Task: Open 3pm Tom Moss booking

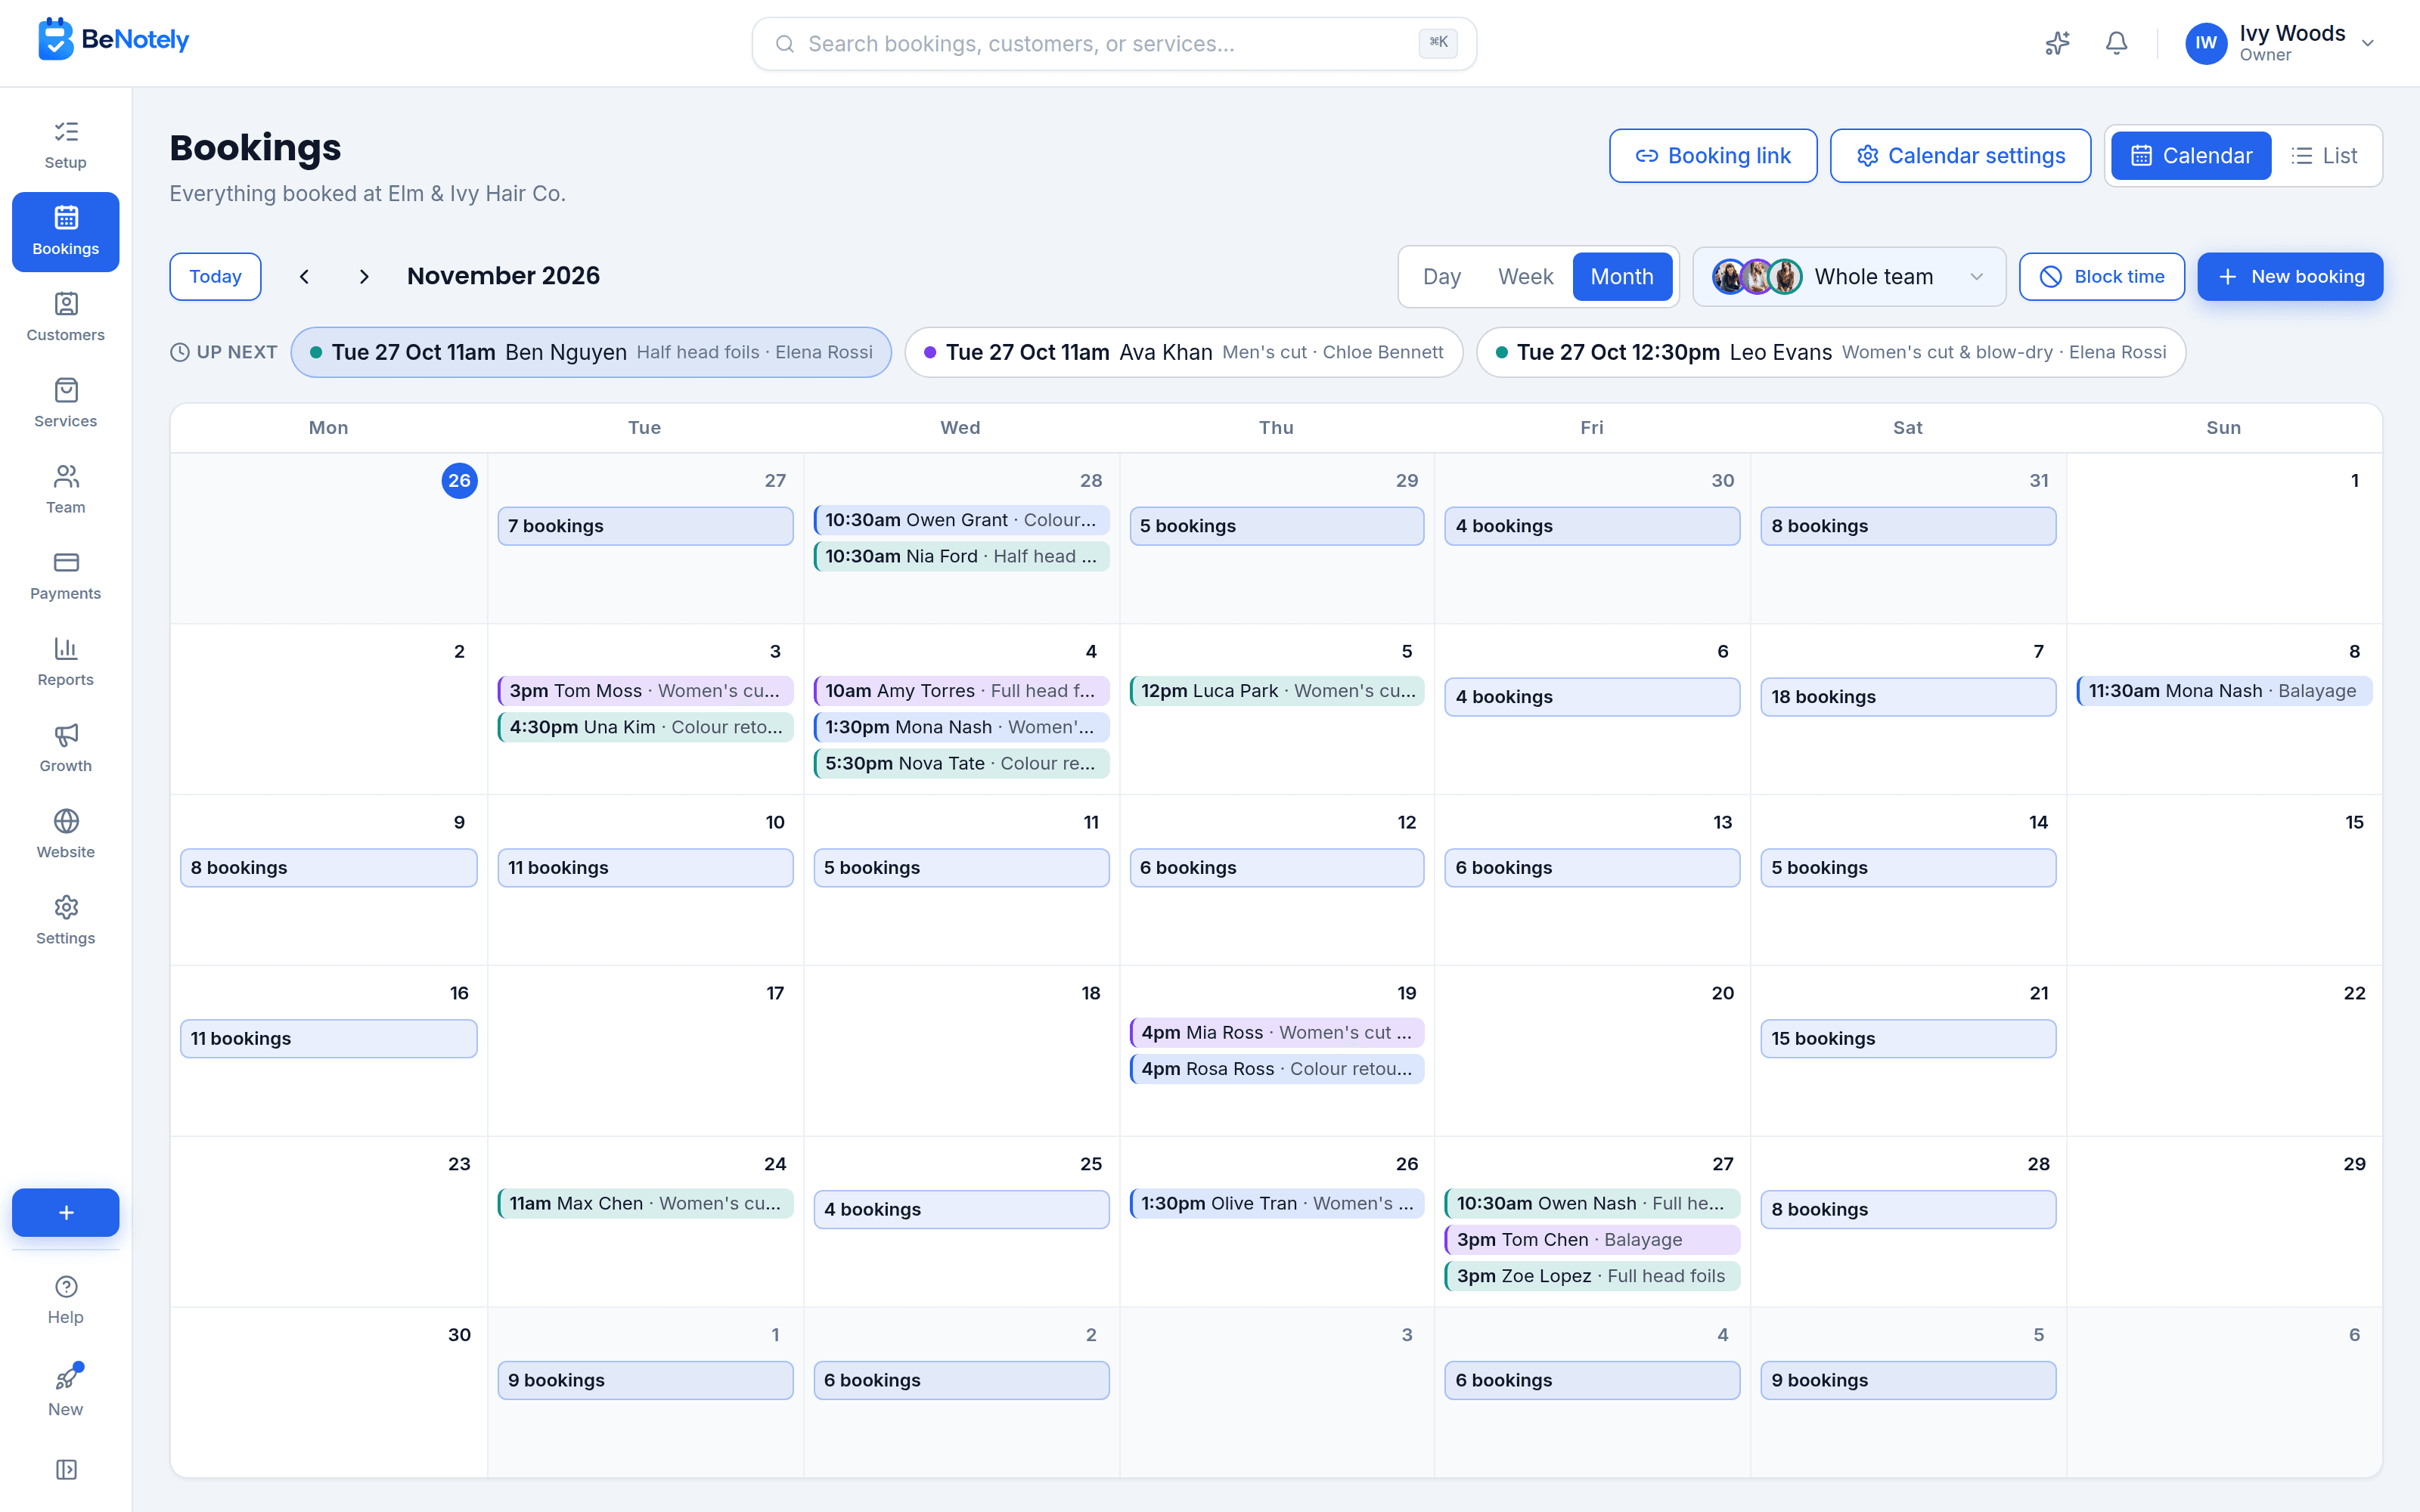Action: point(645,691)
